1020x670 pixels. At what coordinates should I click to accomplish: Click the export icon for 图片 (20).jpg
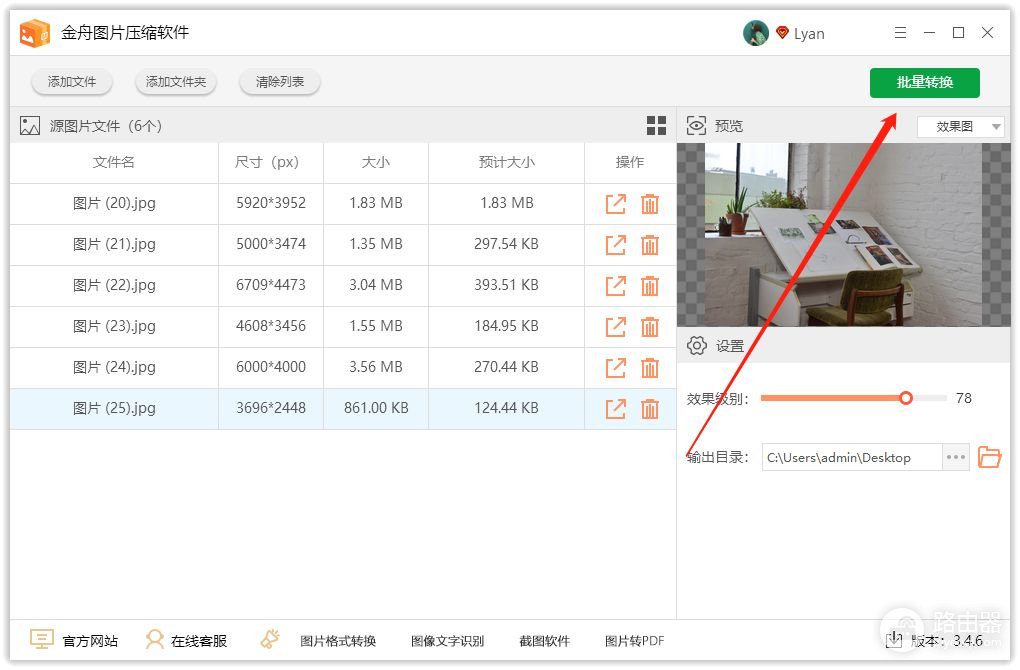616,204
